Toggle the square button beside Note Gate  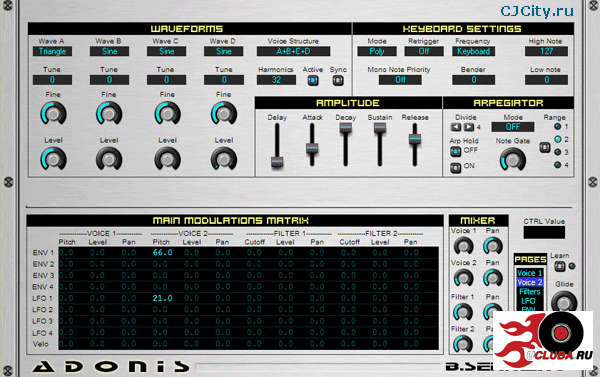pyautogui.click(x=545, y=147)
